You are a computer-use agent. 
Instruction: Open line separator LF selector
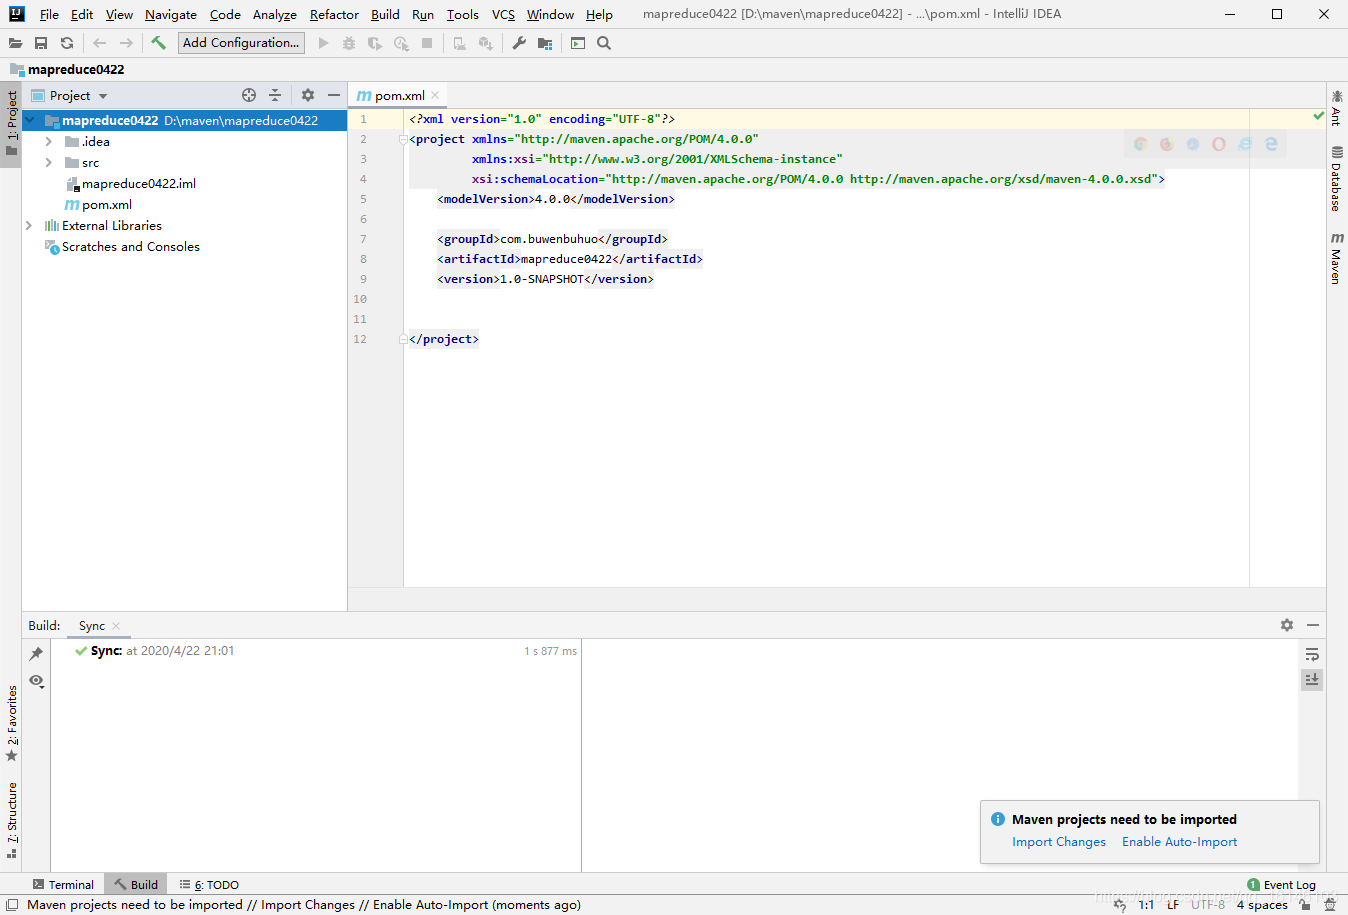click(x=1173, y=905)
